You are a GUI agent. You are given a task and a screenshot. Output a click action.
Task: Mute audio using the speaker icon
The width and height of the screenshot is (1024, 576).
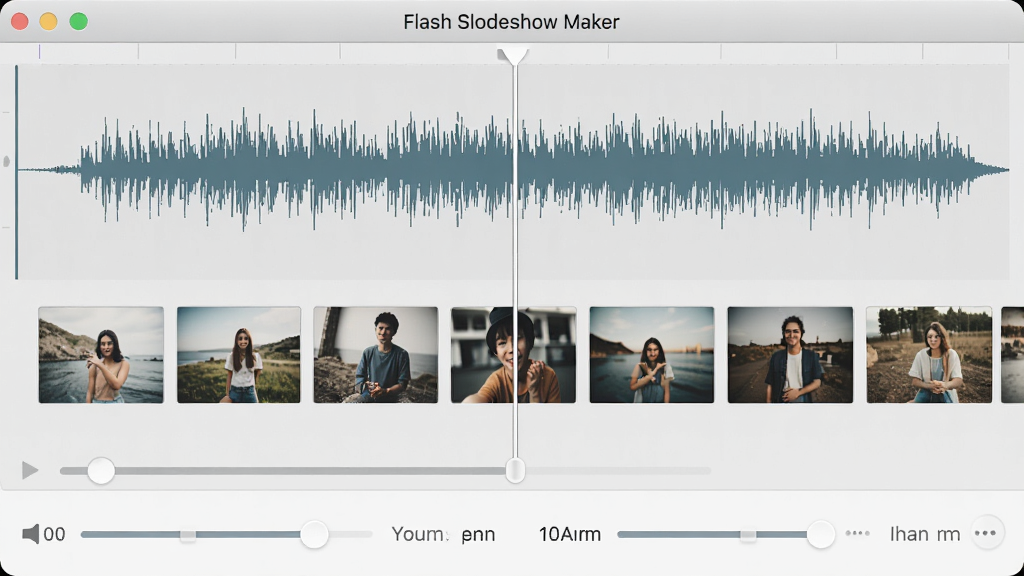coord(31,534)
